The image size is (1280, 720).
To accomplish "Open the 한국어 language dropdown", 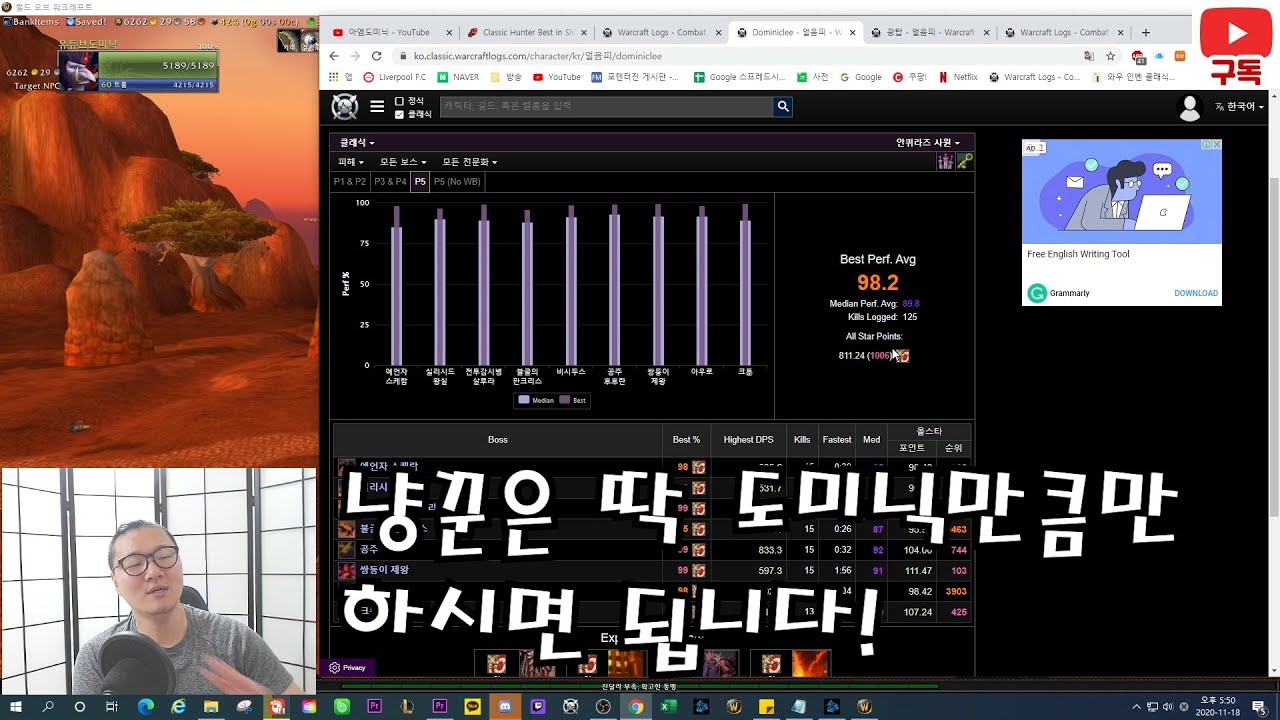I will 1240,106.
